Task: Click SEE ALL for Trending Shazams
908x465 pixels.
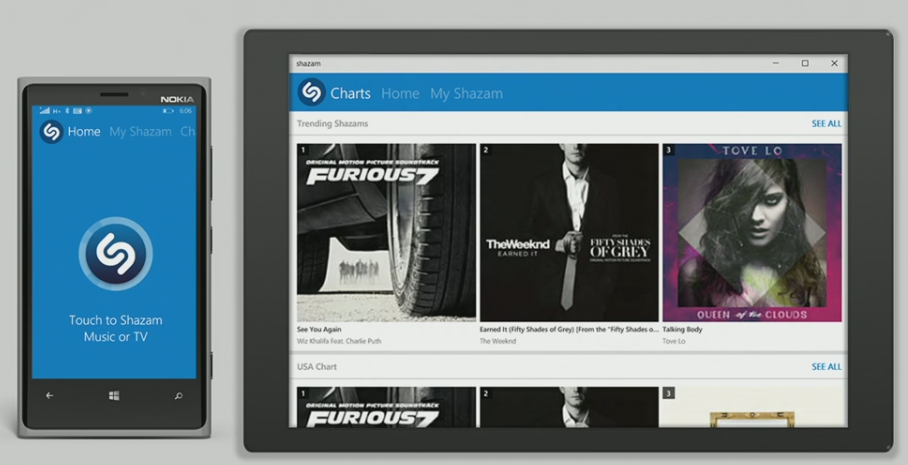Action: 826,123
